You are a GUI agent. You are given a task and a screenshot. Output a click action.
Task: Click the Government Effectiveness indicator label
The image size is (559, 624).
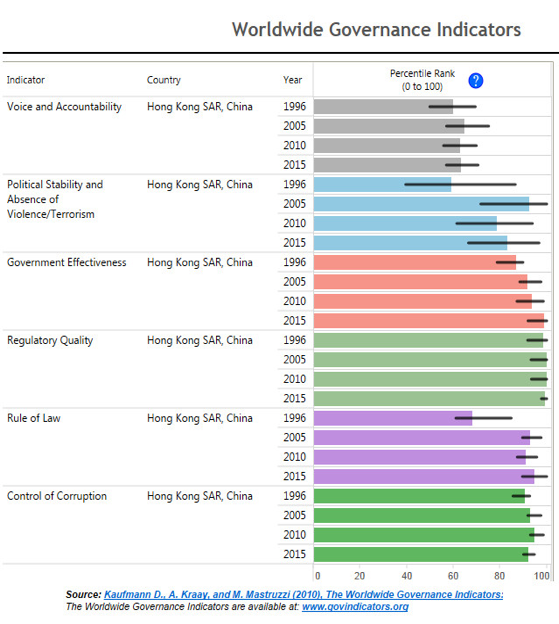click(66, 262)
